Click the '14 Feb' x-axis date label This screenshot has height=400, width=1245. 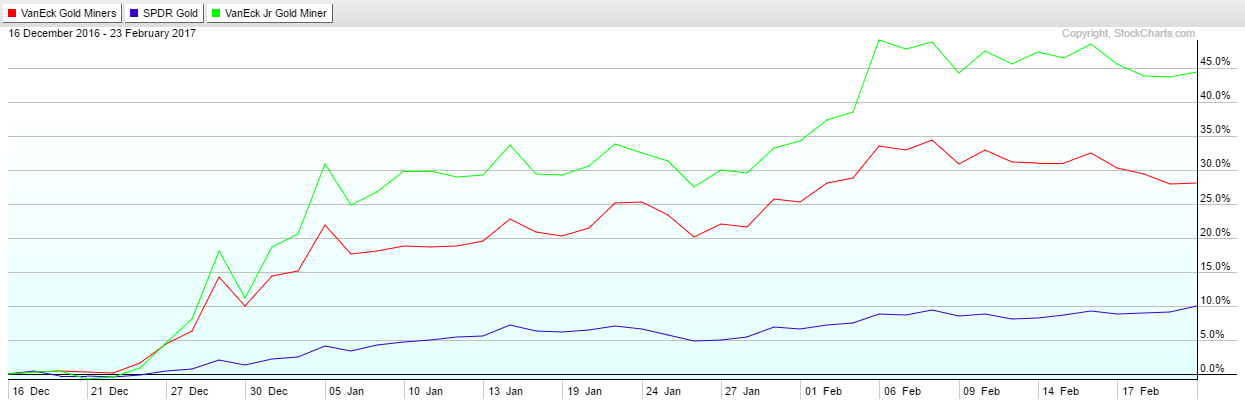pos(1058,391)
